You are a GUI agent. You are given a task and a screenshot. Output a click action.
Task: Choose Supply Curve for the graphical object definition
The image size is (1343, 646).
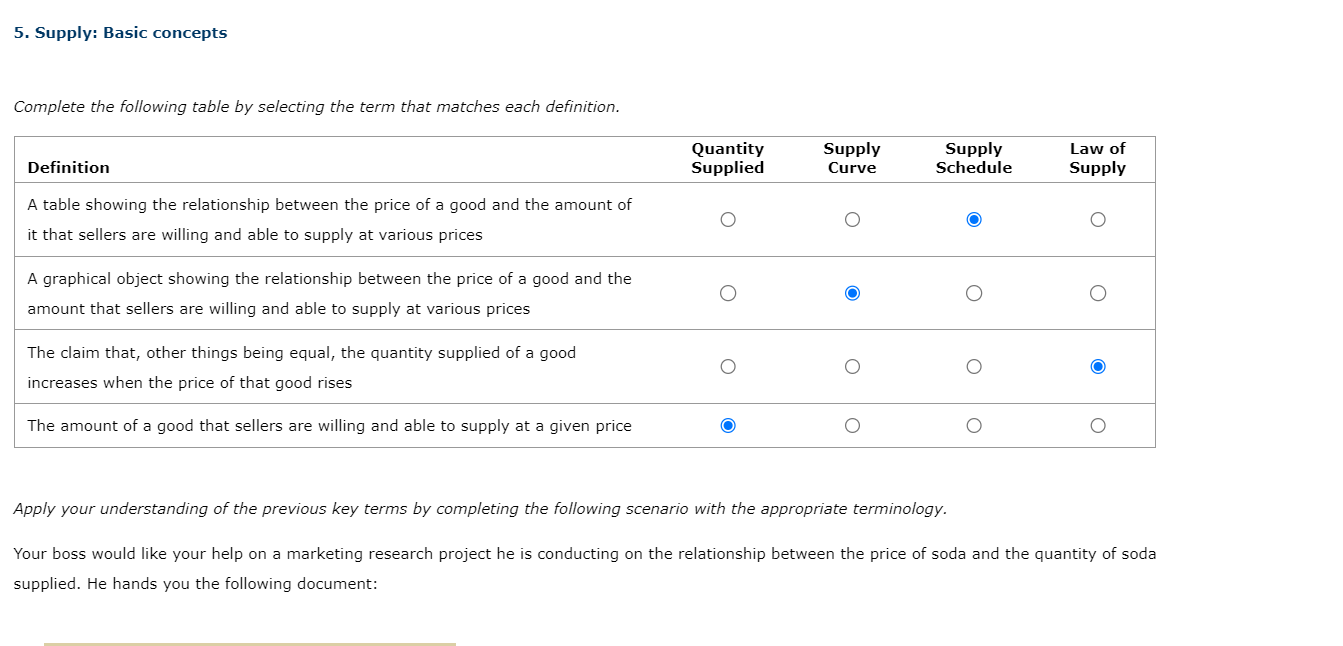pyautogui.click(x=852, y=292)
